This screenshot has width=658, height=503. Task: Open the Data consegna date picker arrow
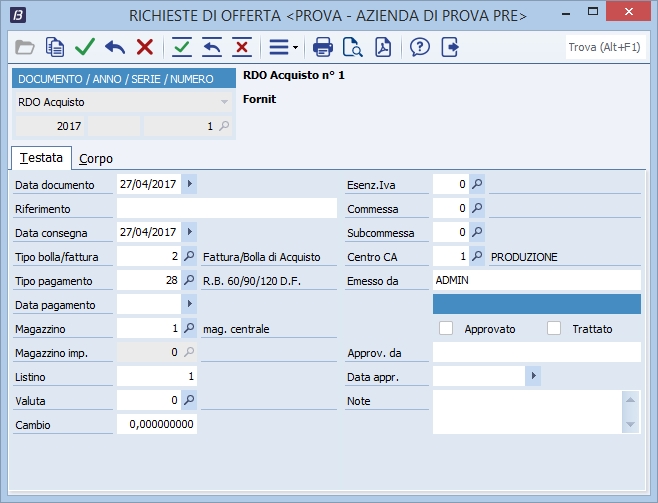pyautogui.click(x=190, y=232)
